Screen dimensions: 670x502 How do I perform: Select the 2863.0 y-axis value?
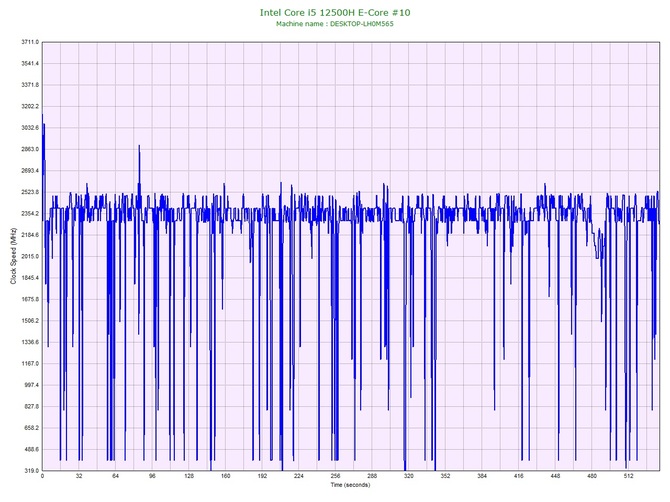point(30,149)
